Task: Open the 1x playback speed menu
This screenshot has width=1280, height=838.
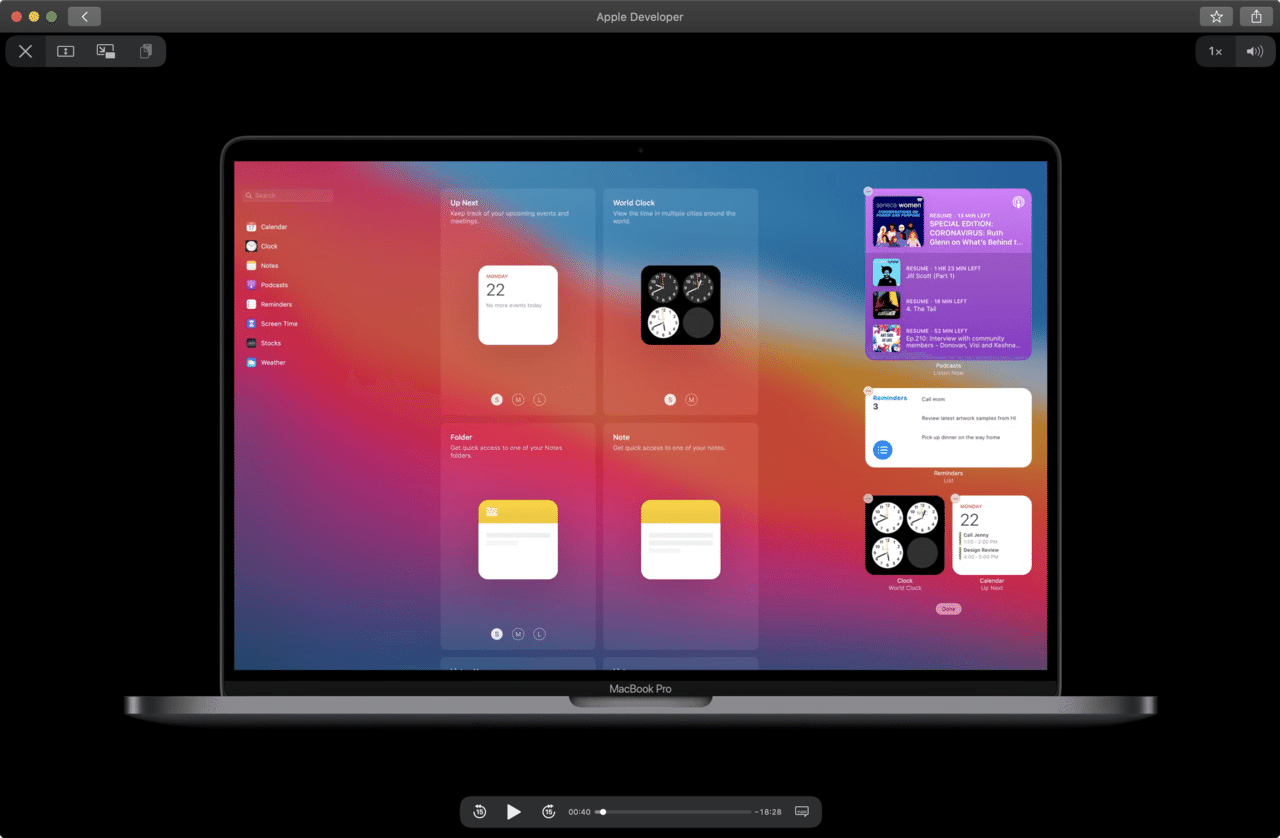Action: click(1214, 51)
